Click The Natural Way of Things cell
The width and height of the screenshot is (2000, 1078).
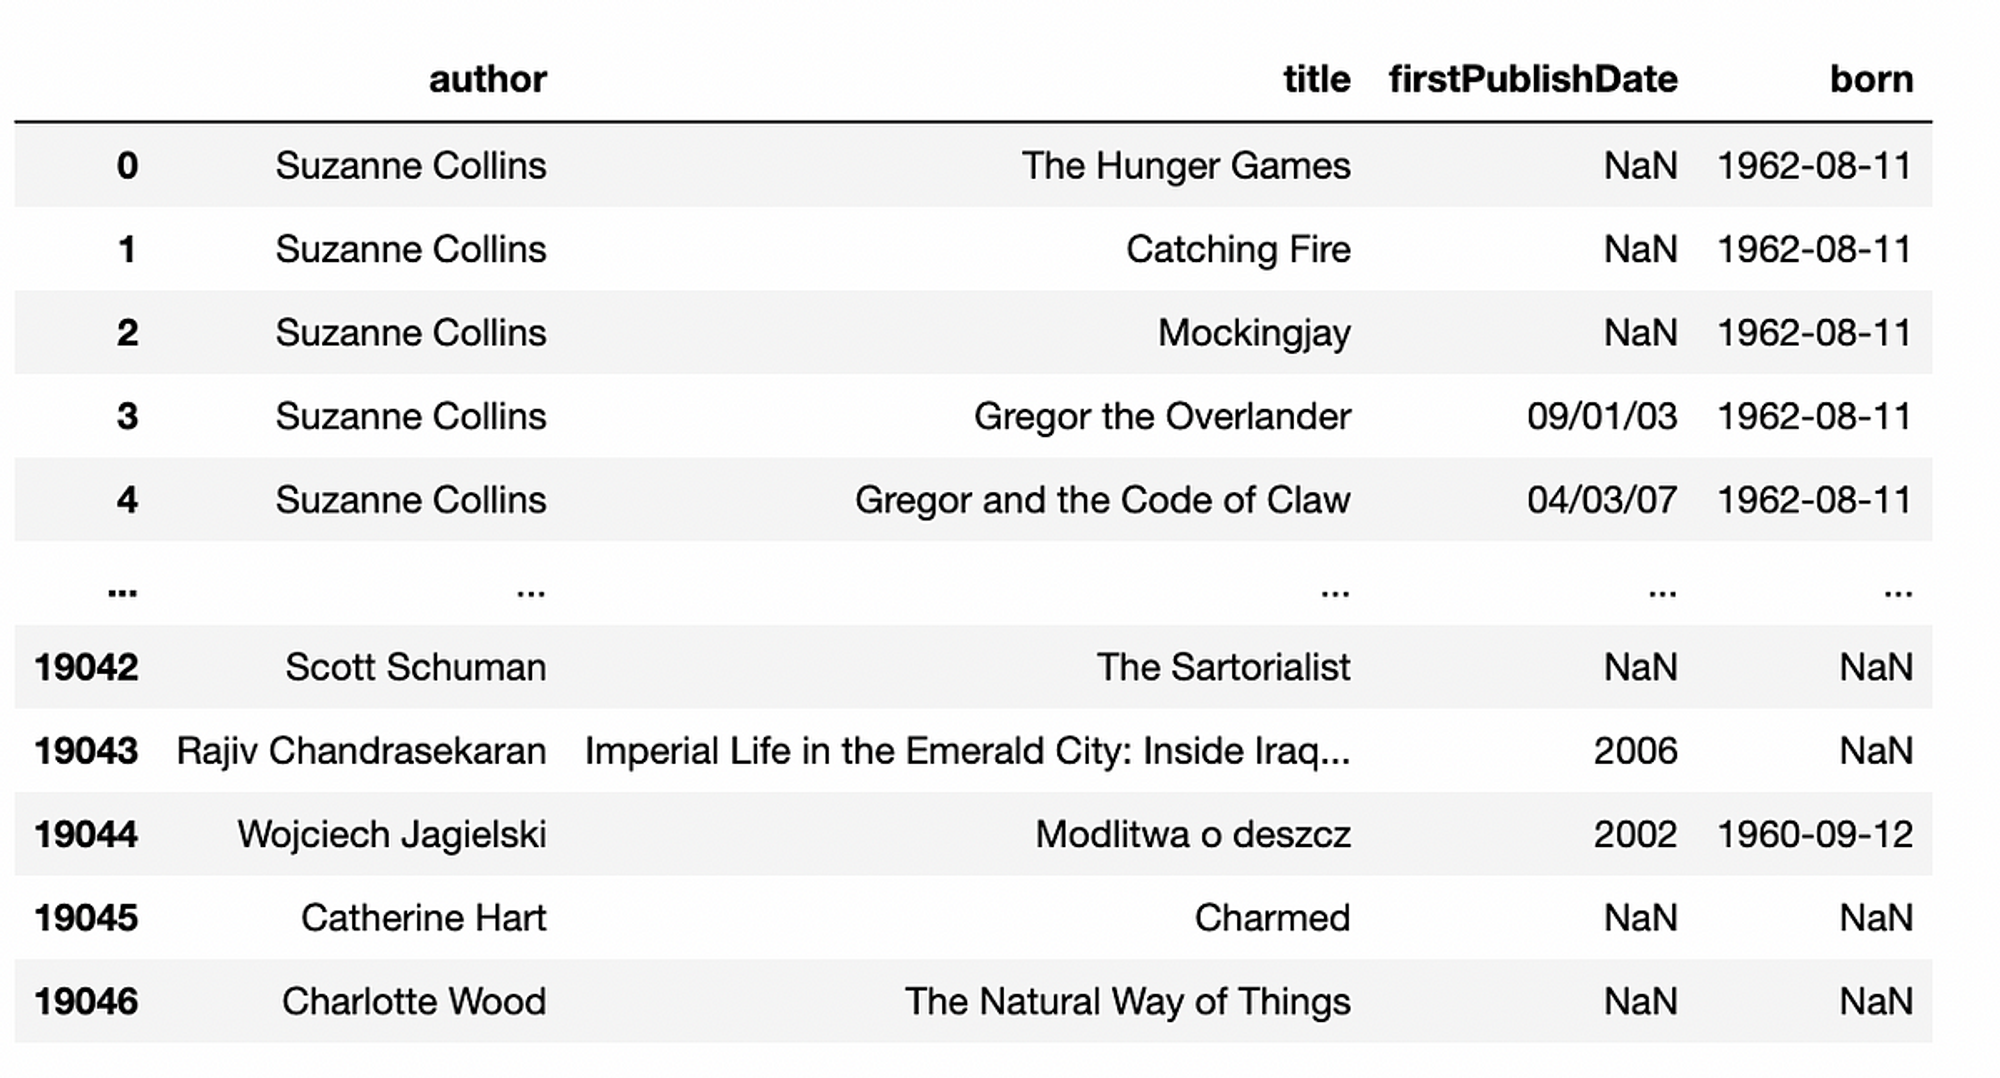point(1127,1001)
